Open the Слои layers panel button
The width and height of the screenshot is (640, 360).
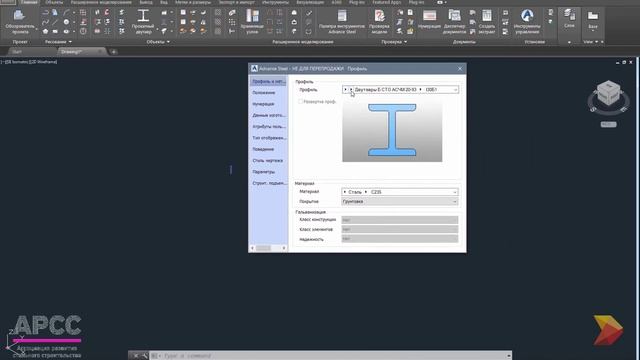pos(569,19)
